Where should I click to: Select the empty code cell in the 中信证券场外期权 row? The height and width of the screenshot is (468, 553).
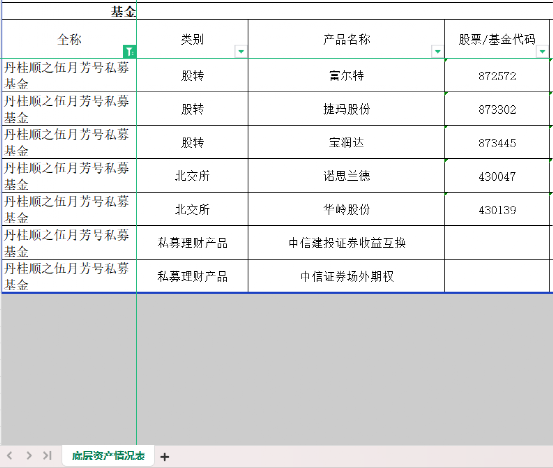tap(497, 276)
